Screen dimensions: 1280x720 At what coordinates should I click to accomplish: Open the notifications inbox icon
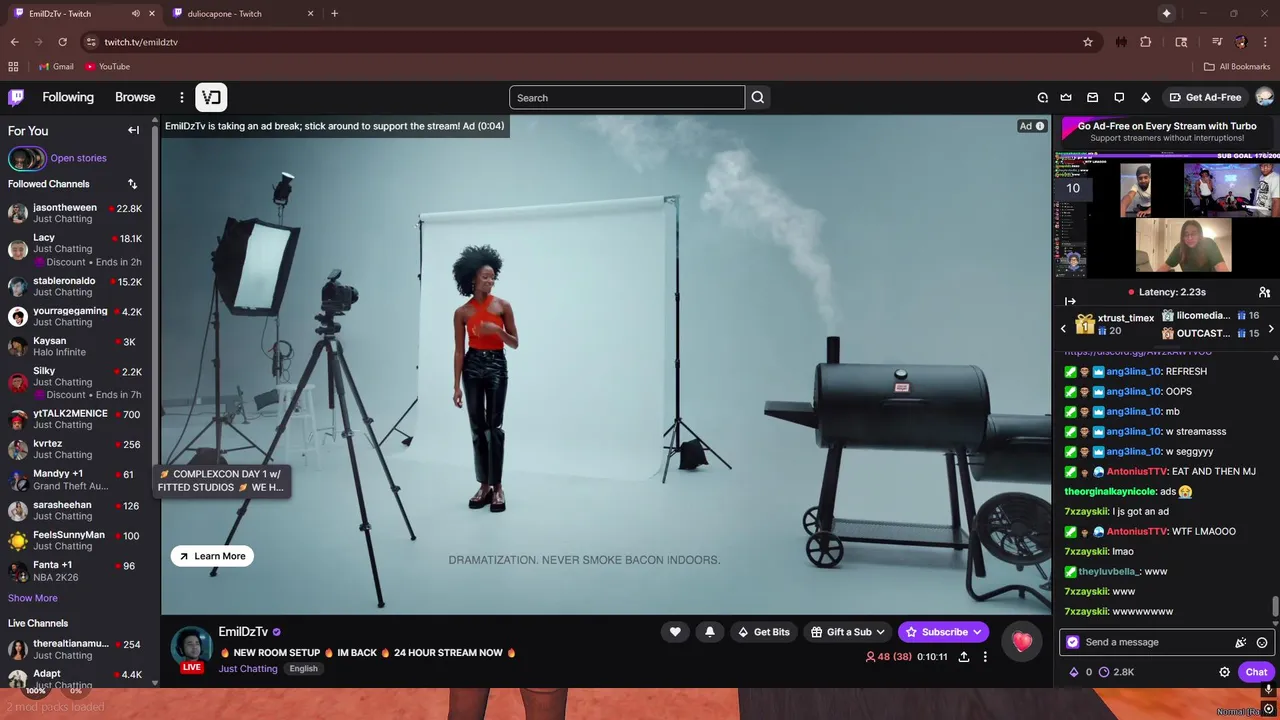[1092, 97]
